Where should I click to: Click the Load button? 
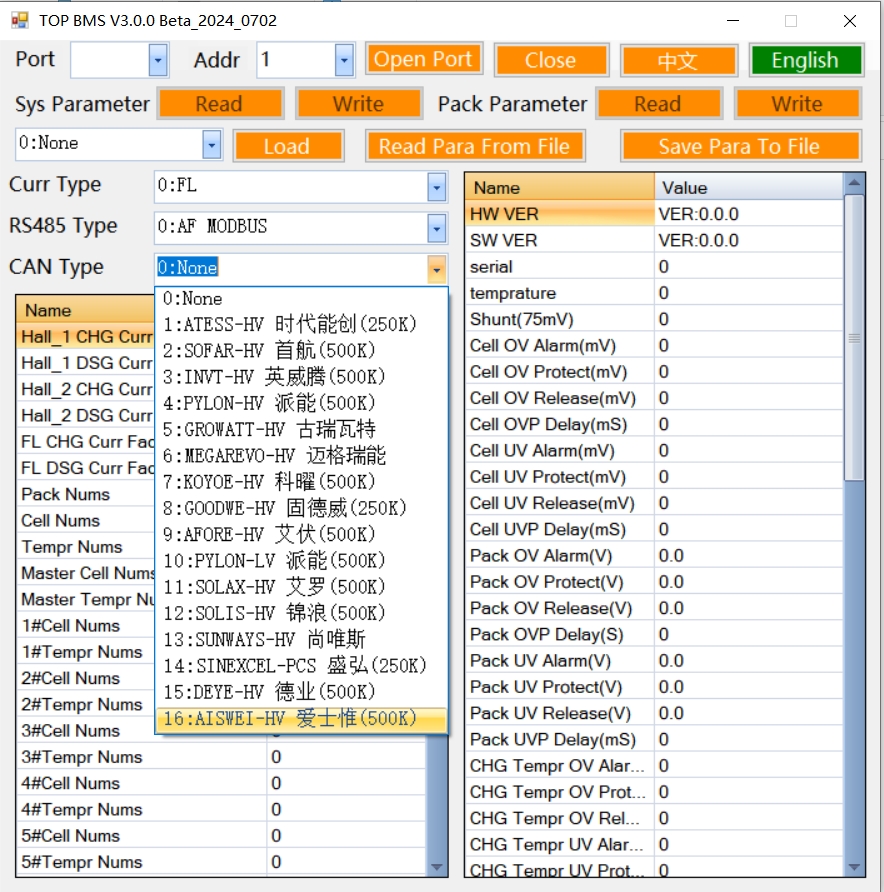(x=288, y=146)
